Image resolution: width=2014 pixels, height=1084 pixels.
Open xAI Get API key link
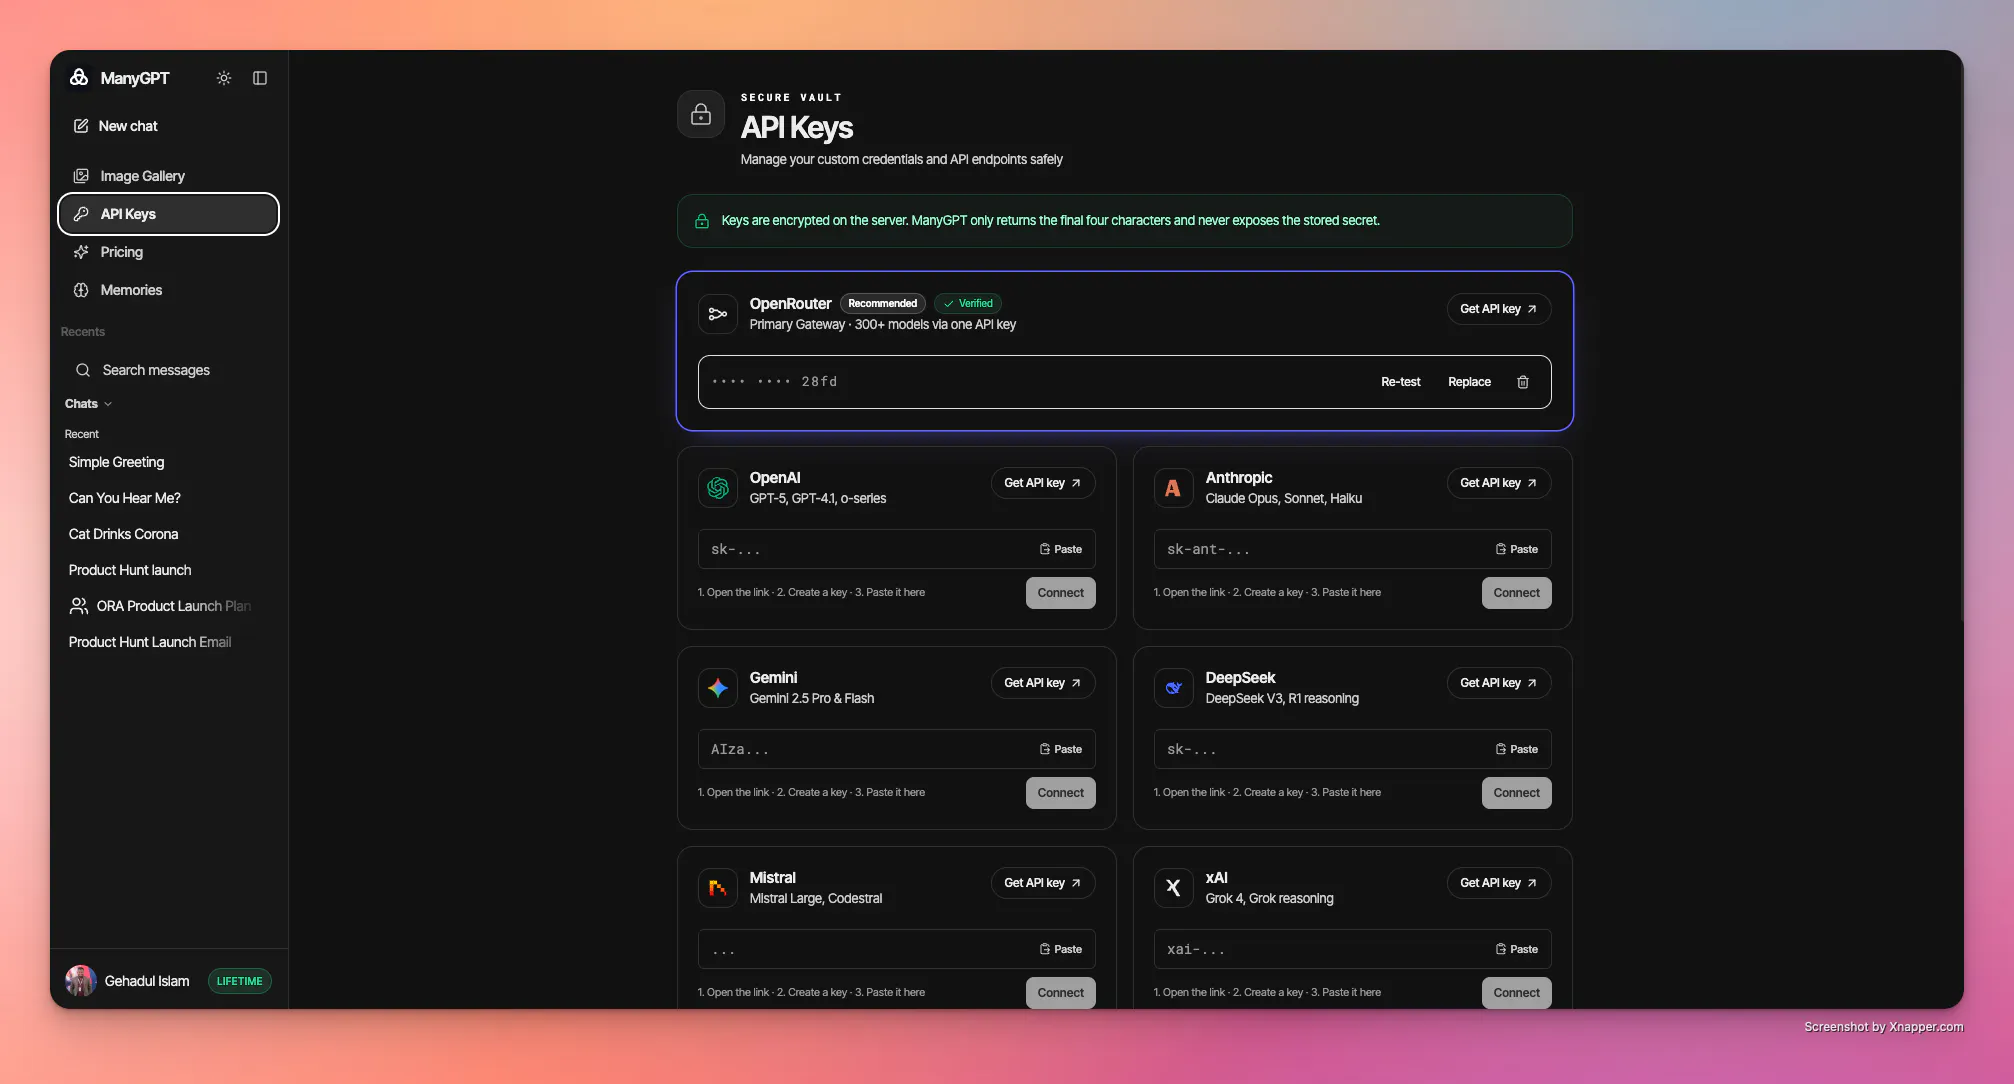pyautogui.click(x=1499, y=883)
